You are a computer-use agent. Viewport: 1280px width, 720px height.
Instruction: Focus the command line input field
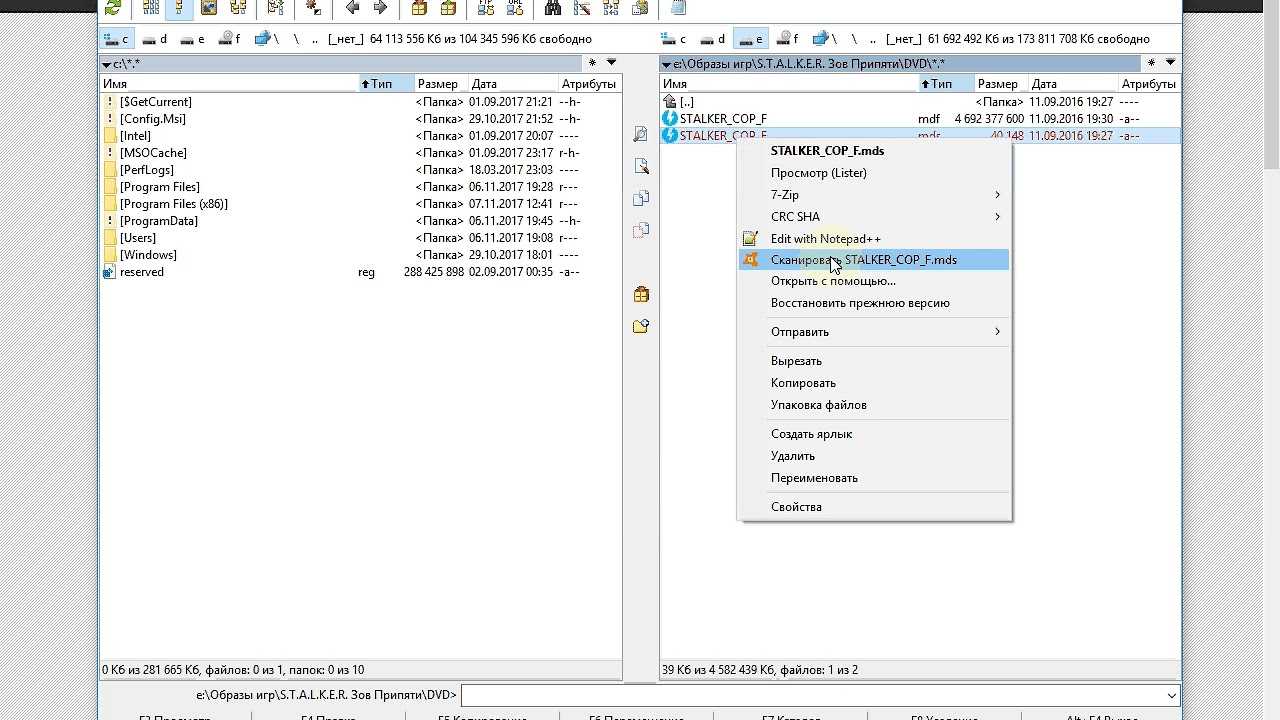(813, 695)
